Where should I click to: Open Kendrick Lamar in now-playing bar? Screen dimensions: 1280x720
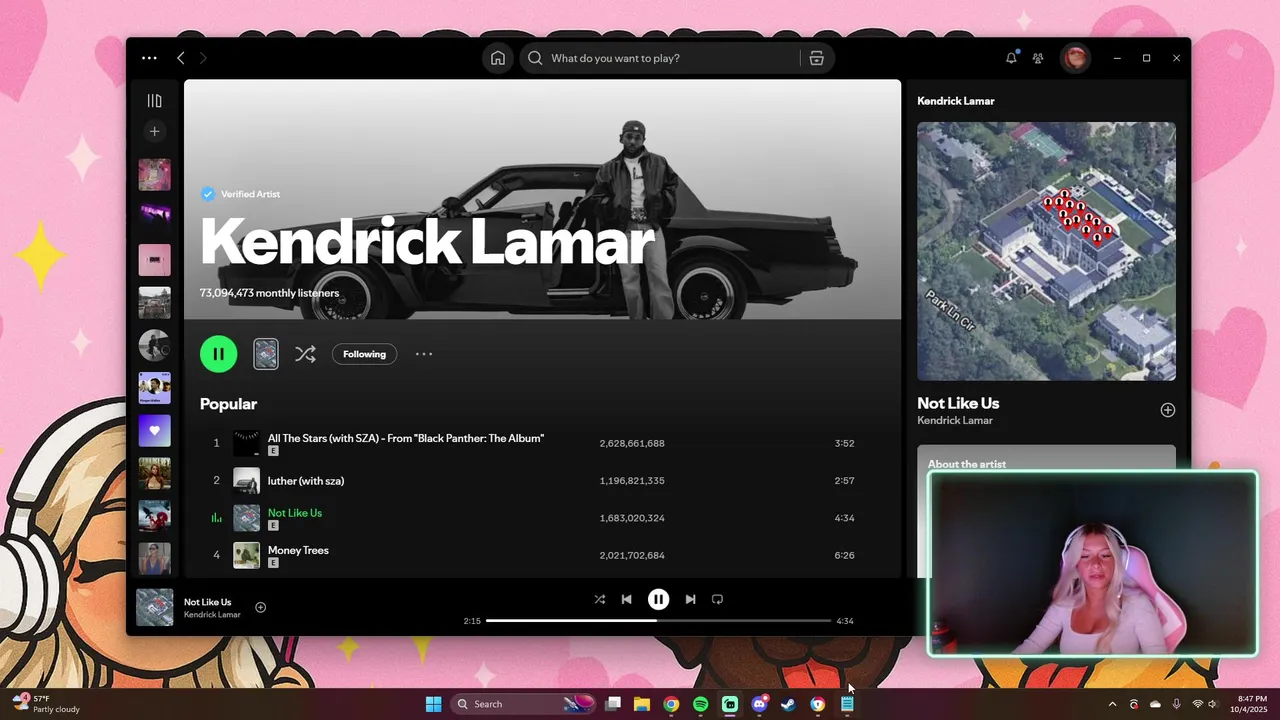coord(212,615)
